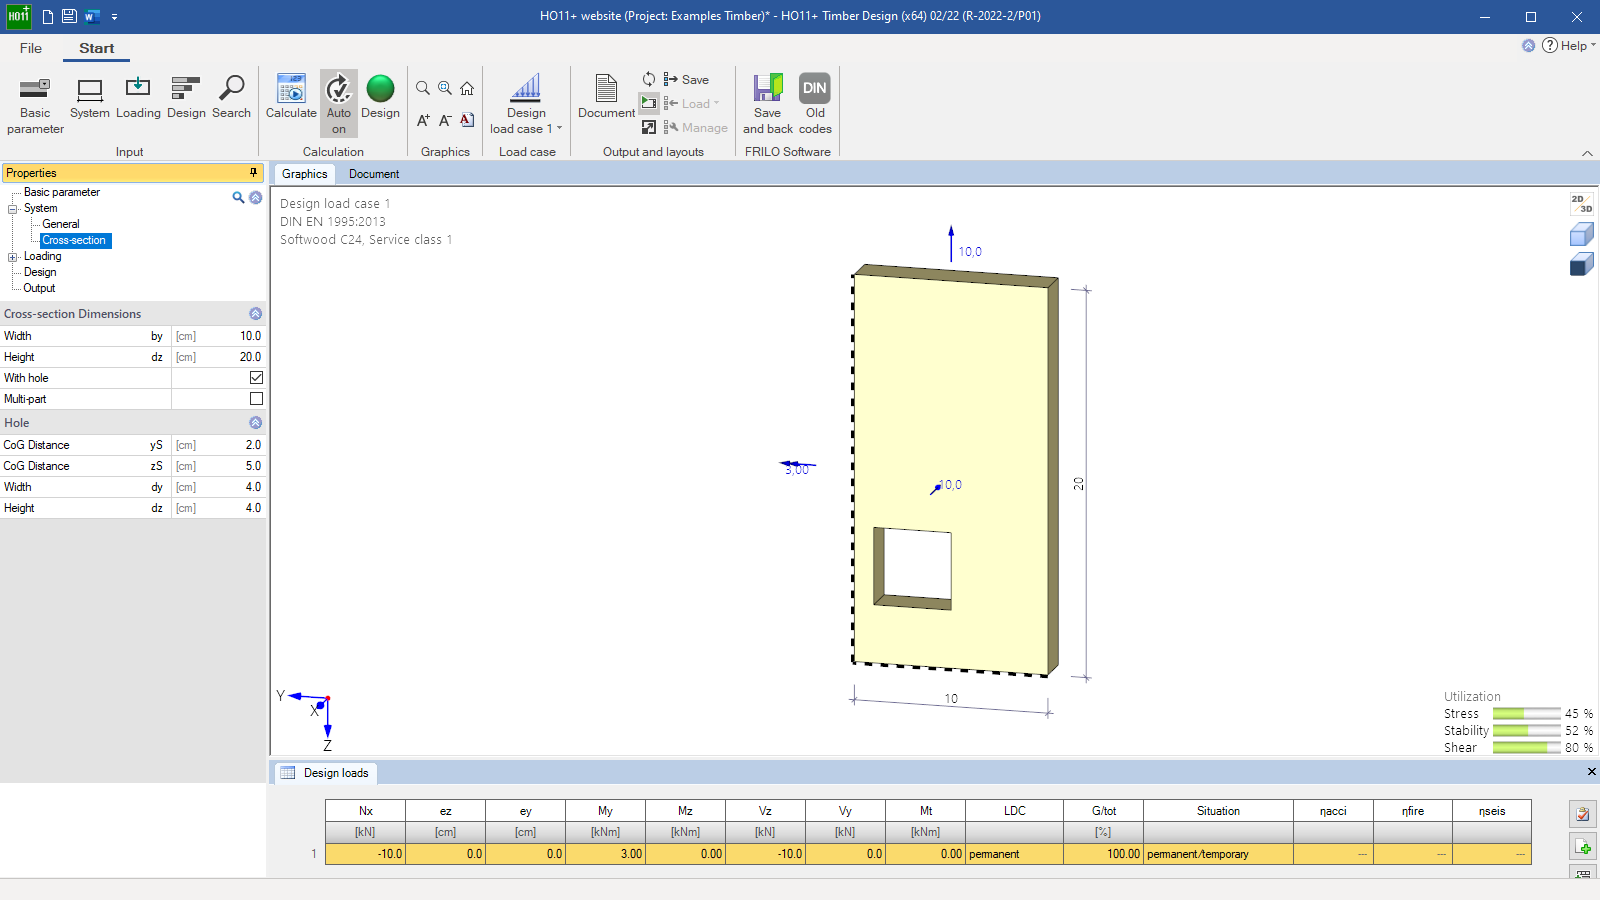Click the Design loads tab
This screenshot has height=900, width=1600.
(x=325, y=773)
